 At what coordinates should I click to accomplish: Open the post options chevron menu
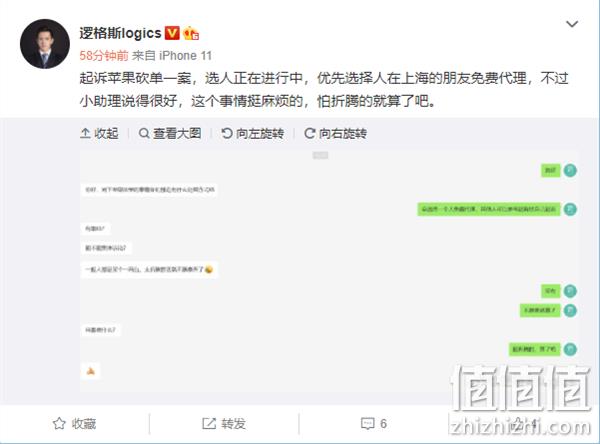(x=572, y=24)
